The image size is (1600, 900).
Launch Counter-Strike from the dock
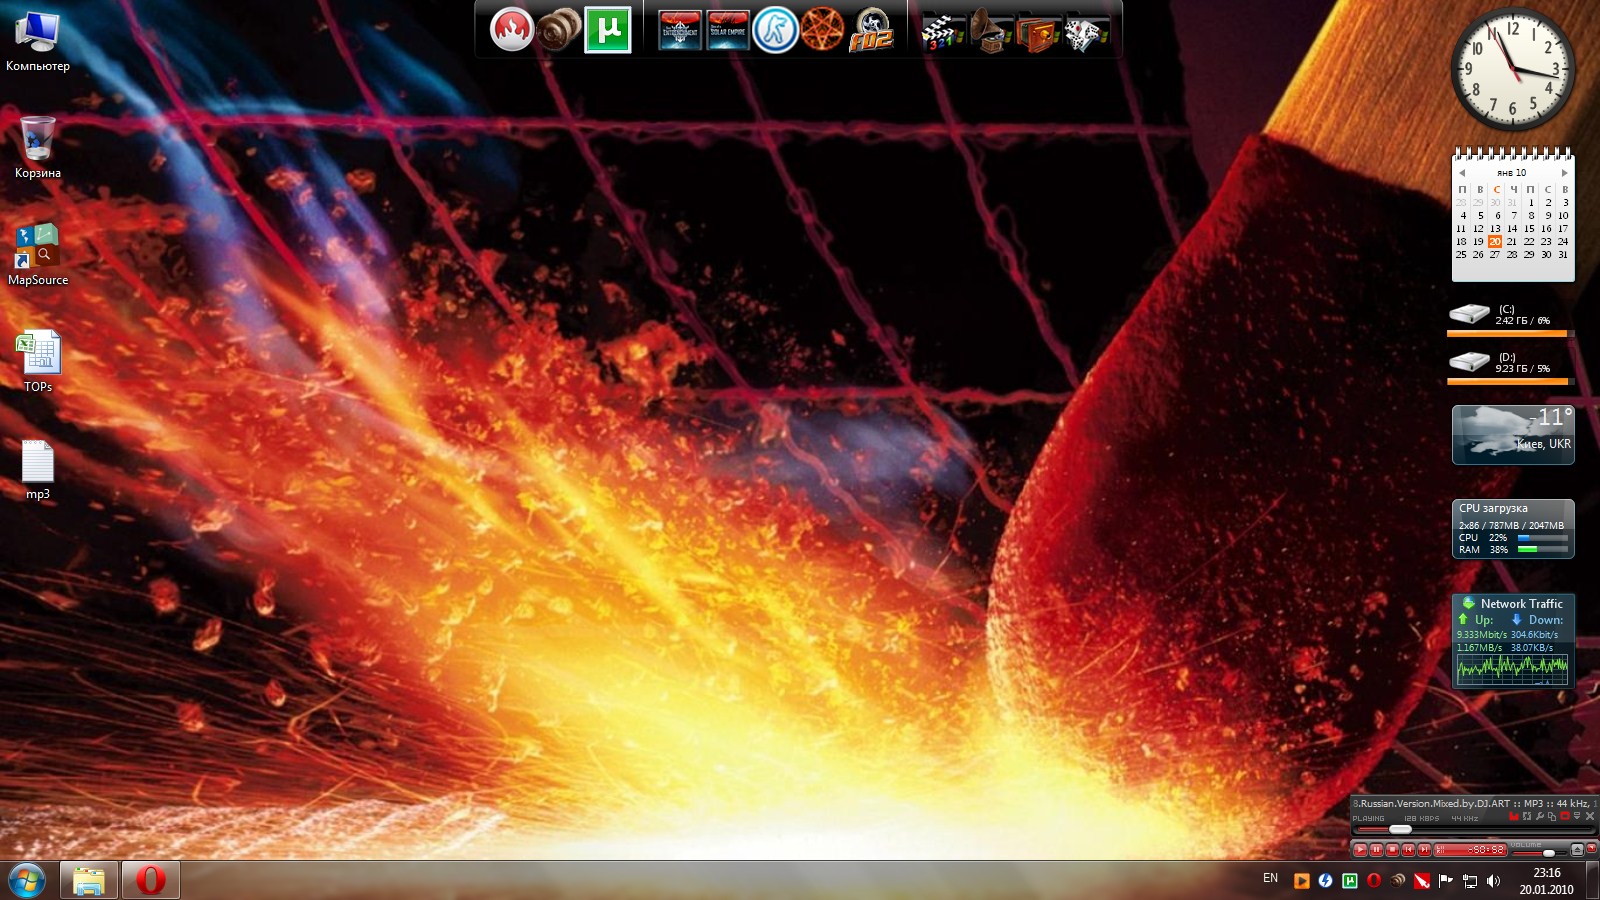(x=775, y=30)
